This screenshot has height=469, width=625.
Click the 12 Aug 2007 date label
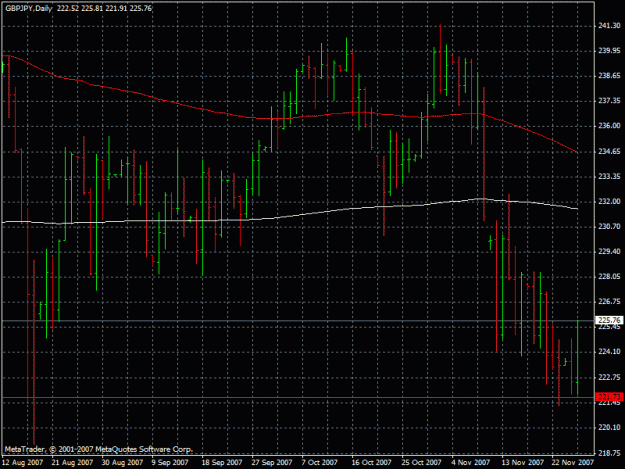click(22, 463)
